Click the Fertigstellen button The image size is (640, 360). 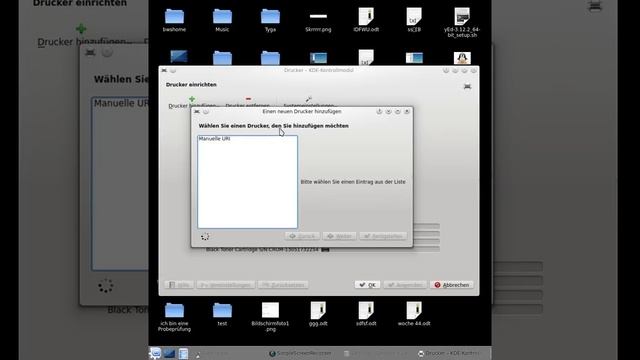click(383, 236)
